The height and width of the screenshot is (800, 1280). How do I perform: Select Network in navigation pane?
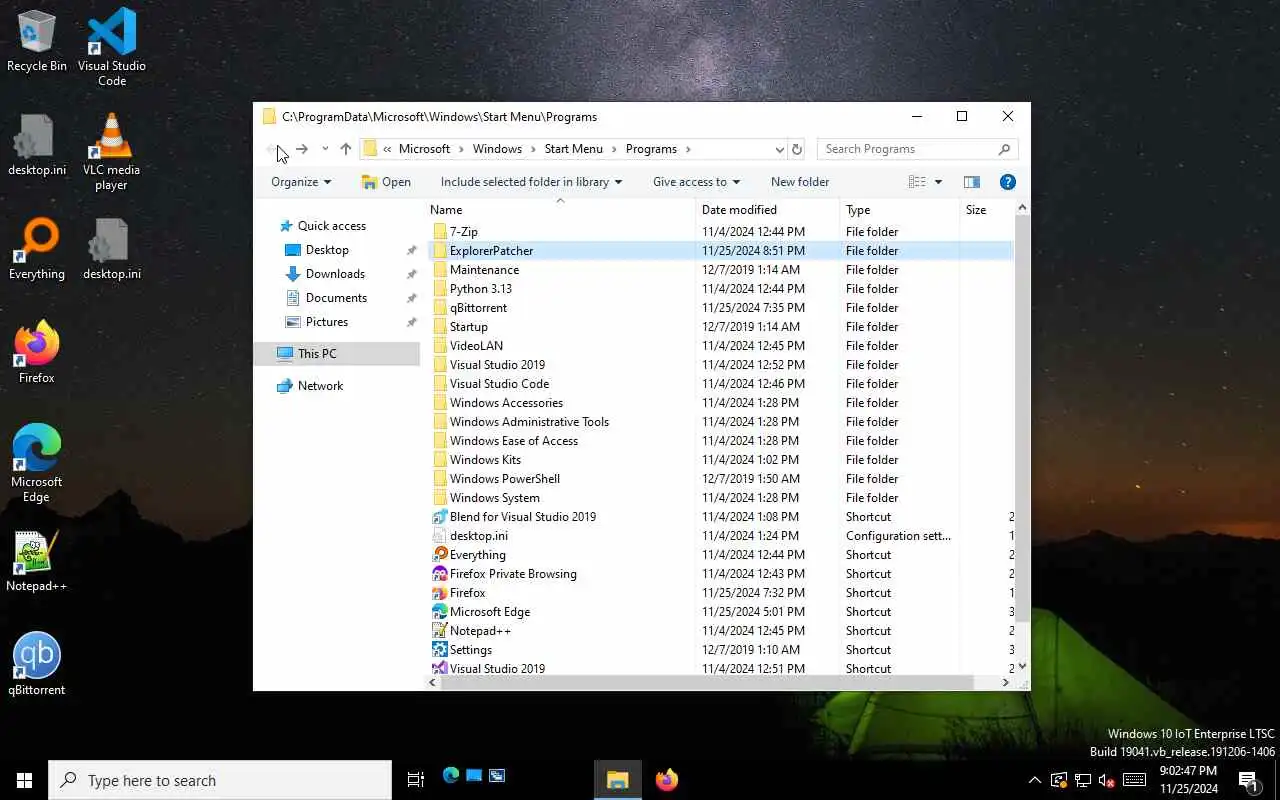click(320, 386)
